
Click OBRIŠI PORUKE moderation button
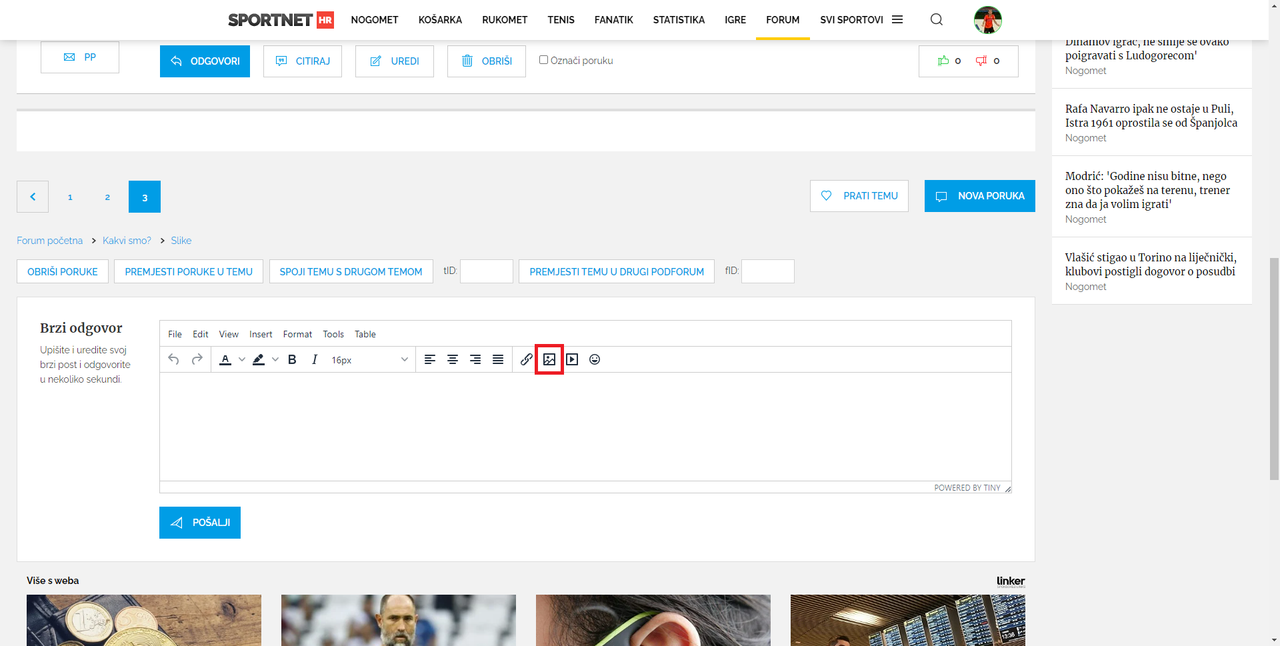pos(63,271)
